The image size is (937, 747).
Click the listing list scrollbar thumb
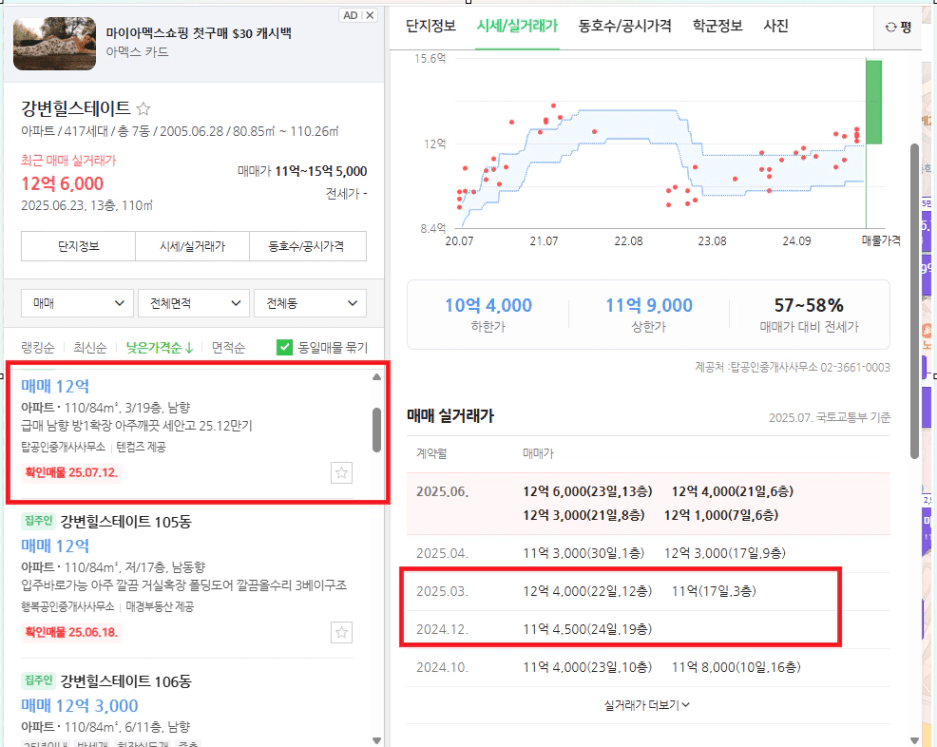[x=376, y=430]
